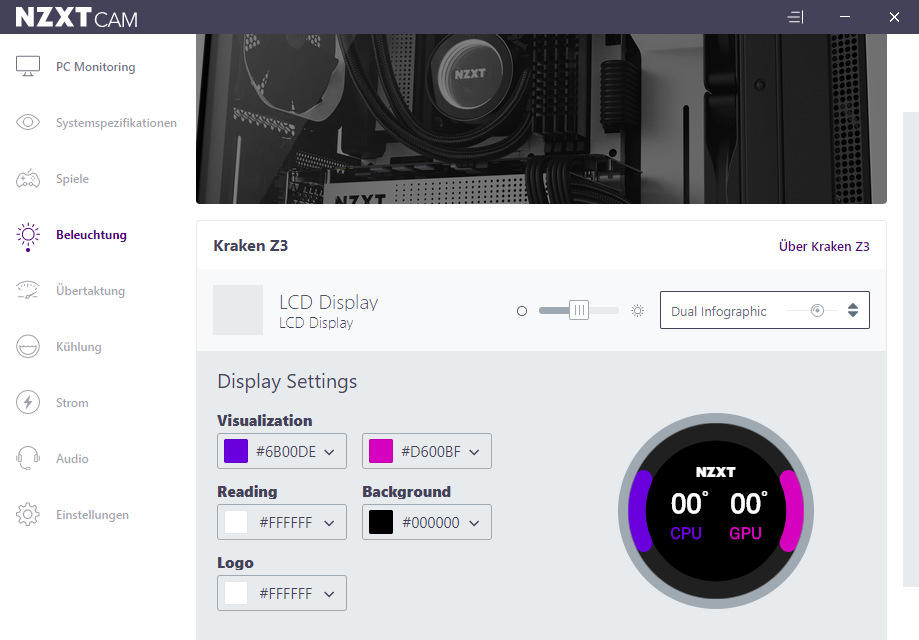Image resolution: width=919 pixels, height=640 pixels.
Task: Click the collapse sidebar icon in title bar
Action: pos(796,17)
